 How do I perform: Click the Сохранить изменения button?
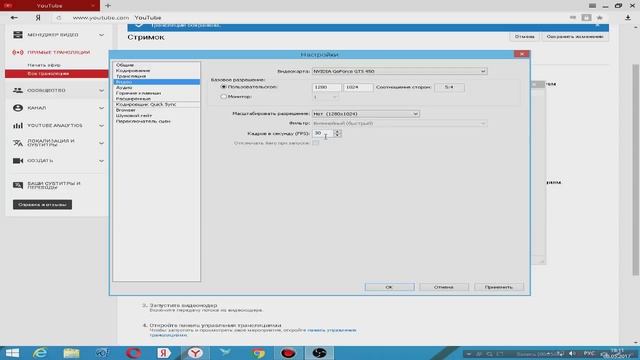coord(575,37)
